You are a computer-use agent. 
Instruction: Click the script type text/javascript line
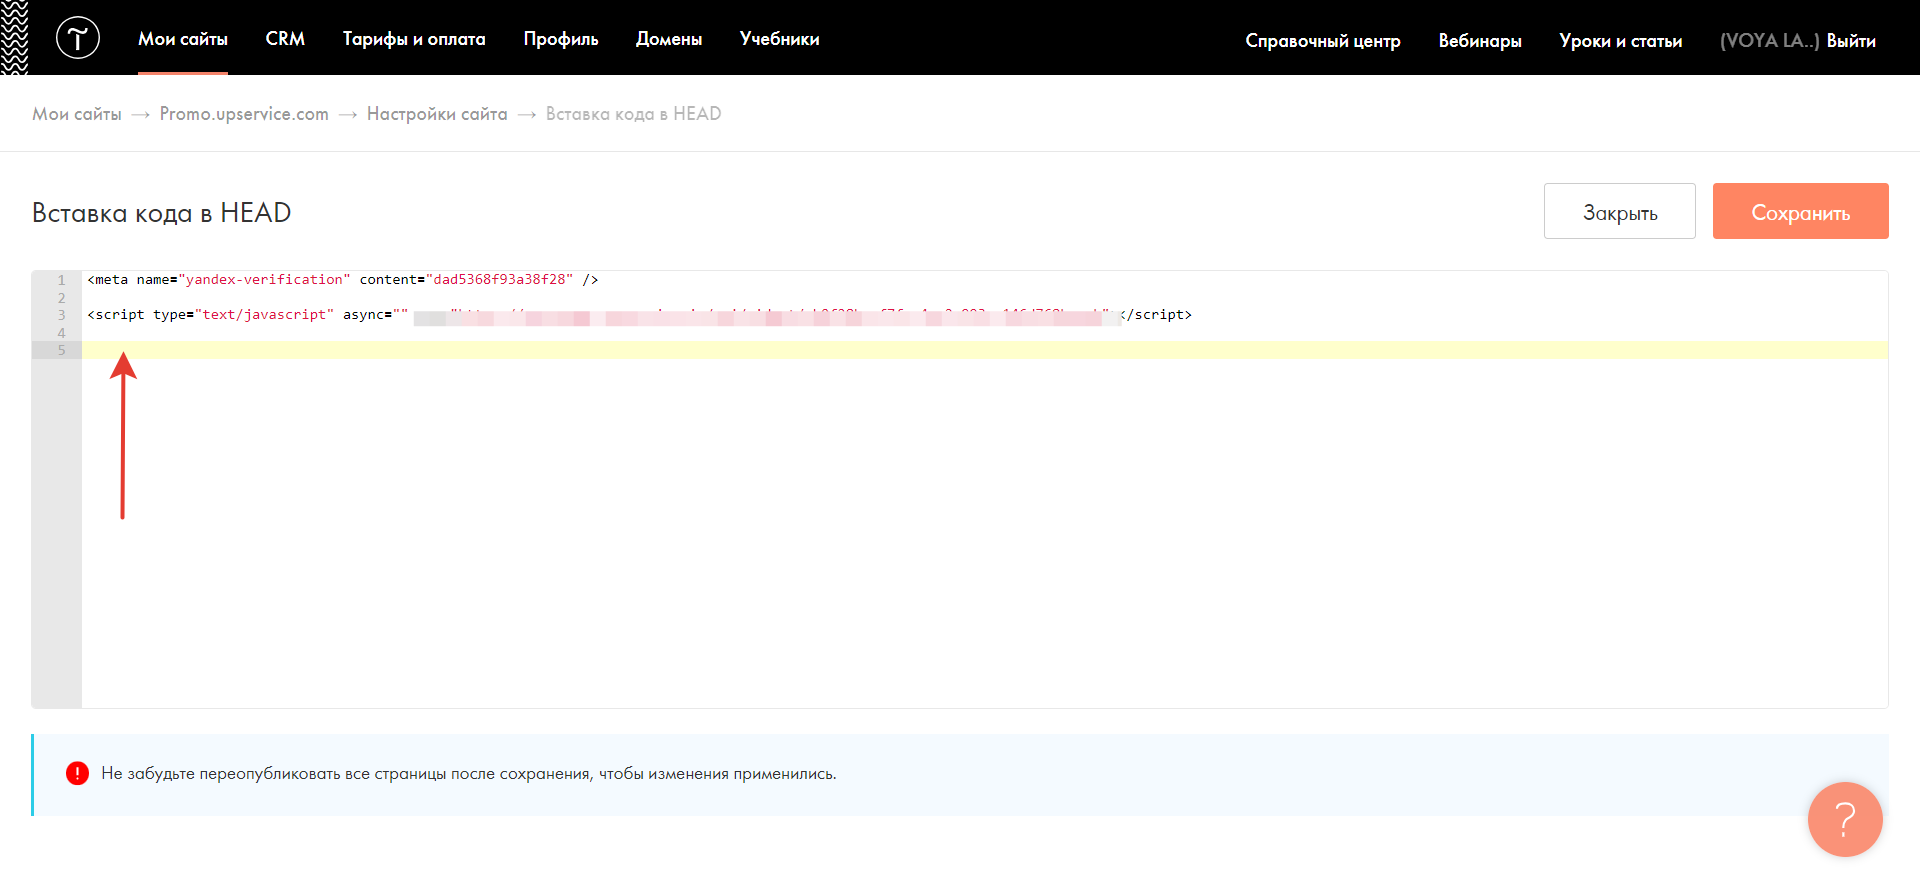[639, 315]
